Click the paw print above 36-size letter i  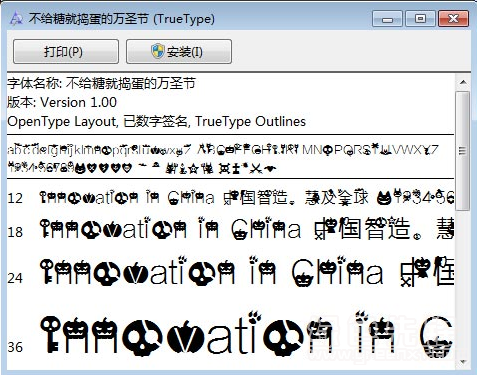(256, 317)
